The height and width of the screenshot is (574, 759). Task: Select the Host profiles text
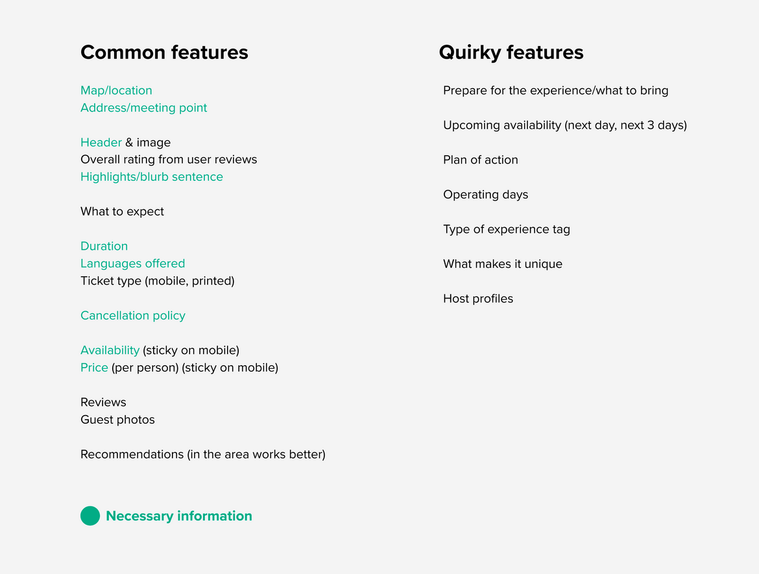tap(478, 299)
